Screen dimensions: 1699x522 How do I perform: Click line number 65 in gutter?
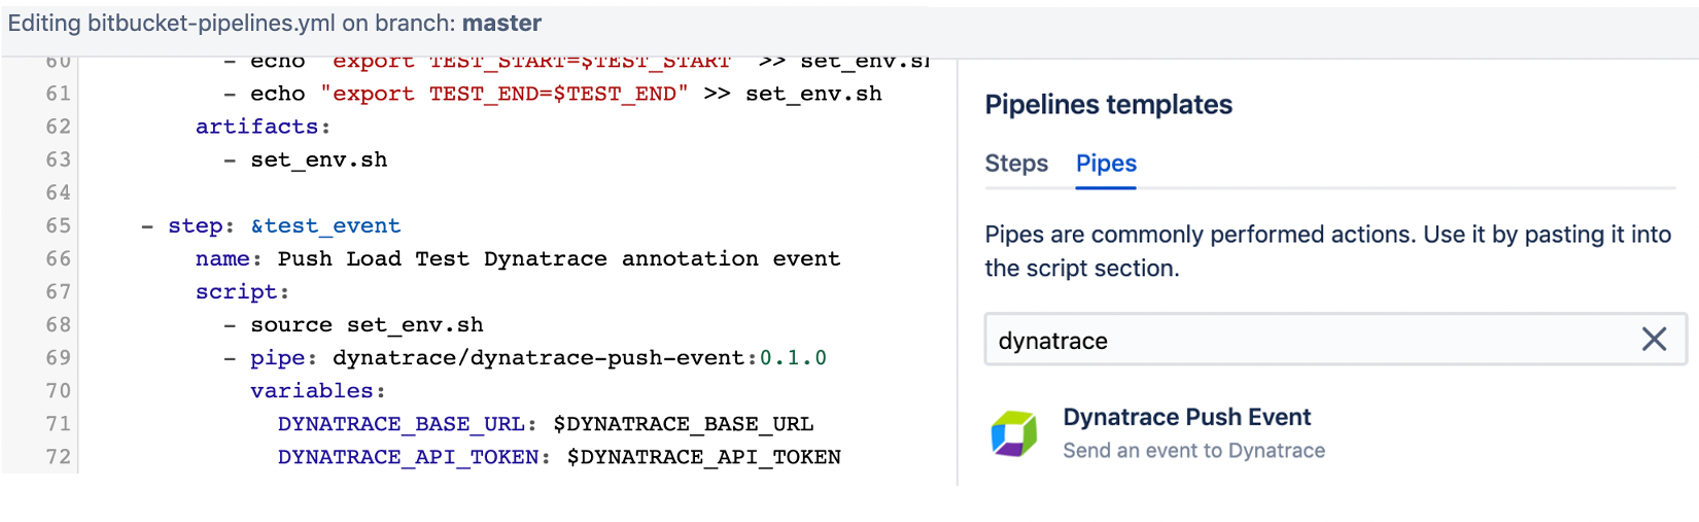tap(58, 226)
